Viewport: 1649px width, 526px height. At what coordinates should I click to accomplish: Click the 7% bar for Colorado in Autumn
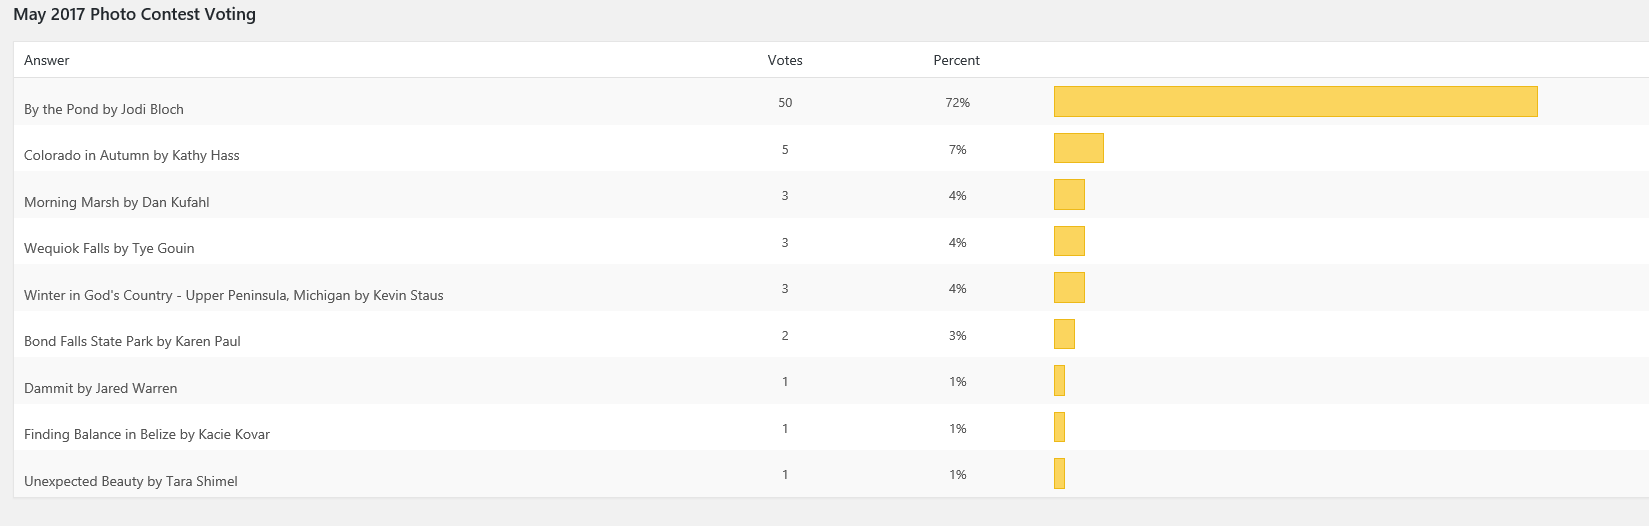click(x=1078, y=148)
